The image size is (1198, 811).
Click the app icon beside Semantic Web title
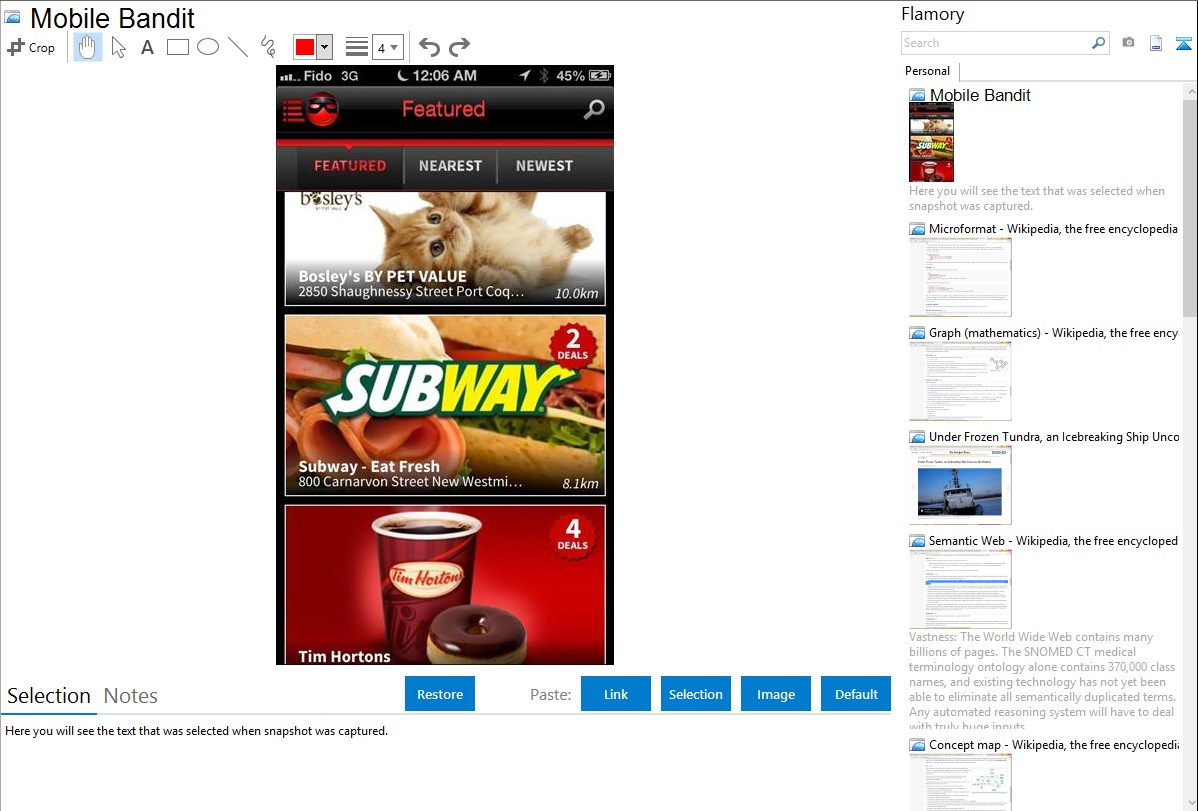917,540
